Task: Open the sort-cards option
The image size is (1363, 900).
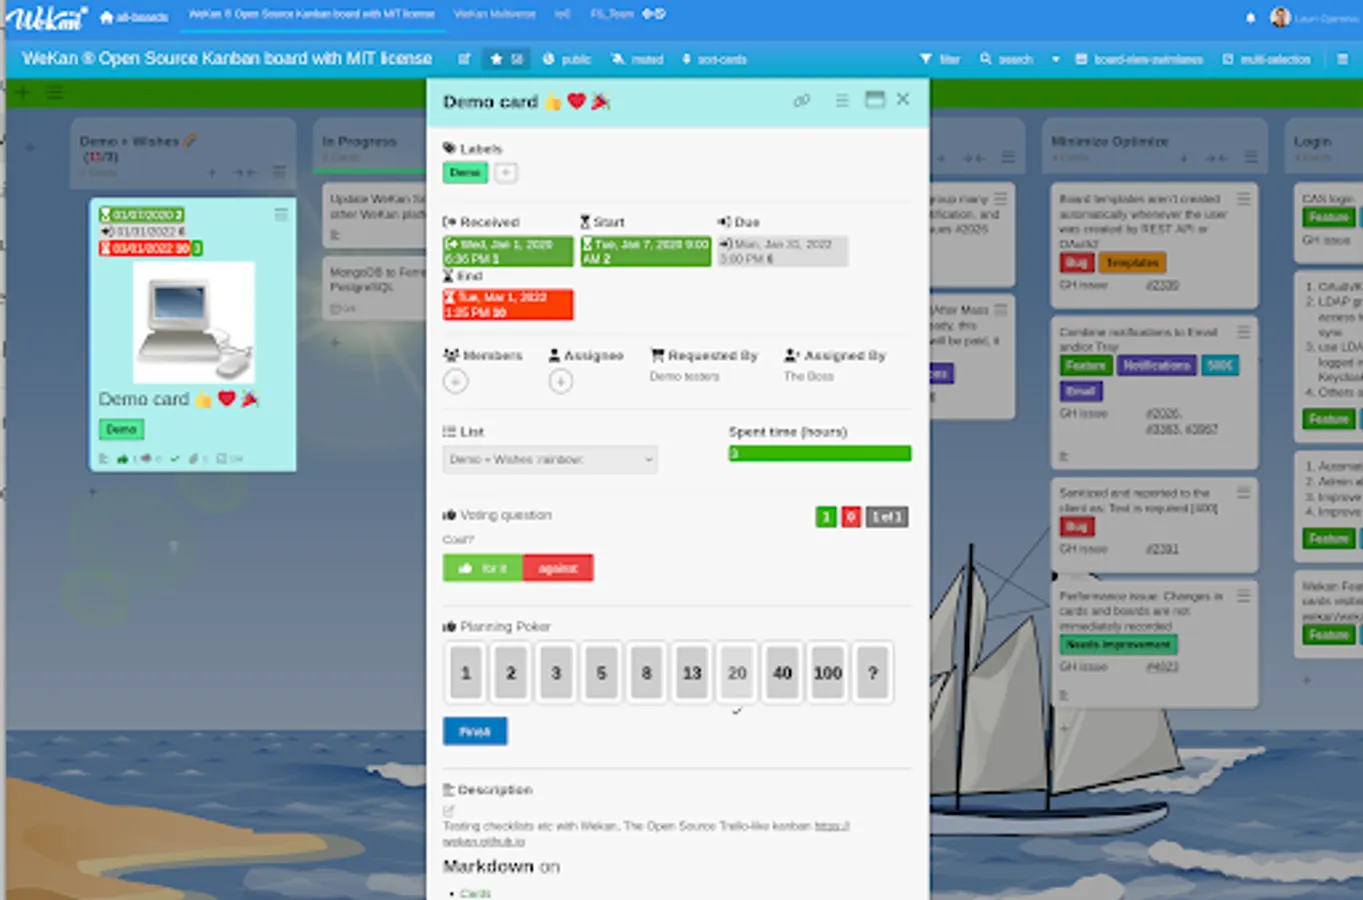Action: click(714, 59)
